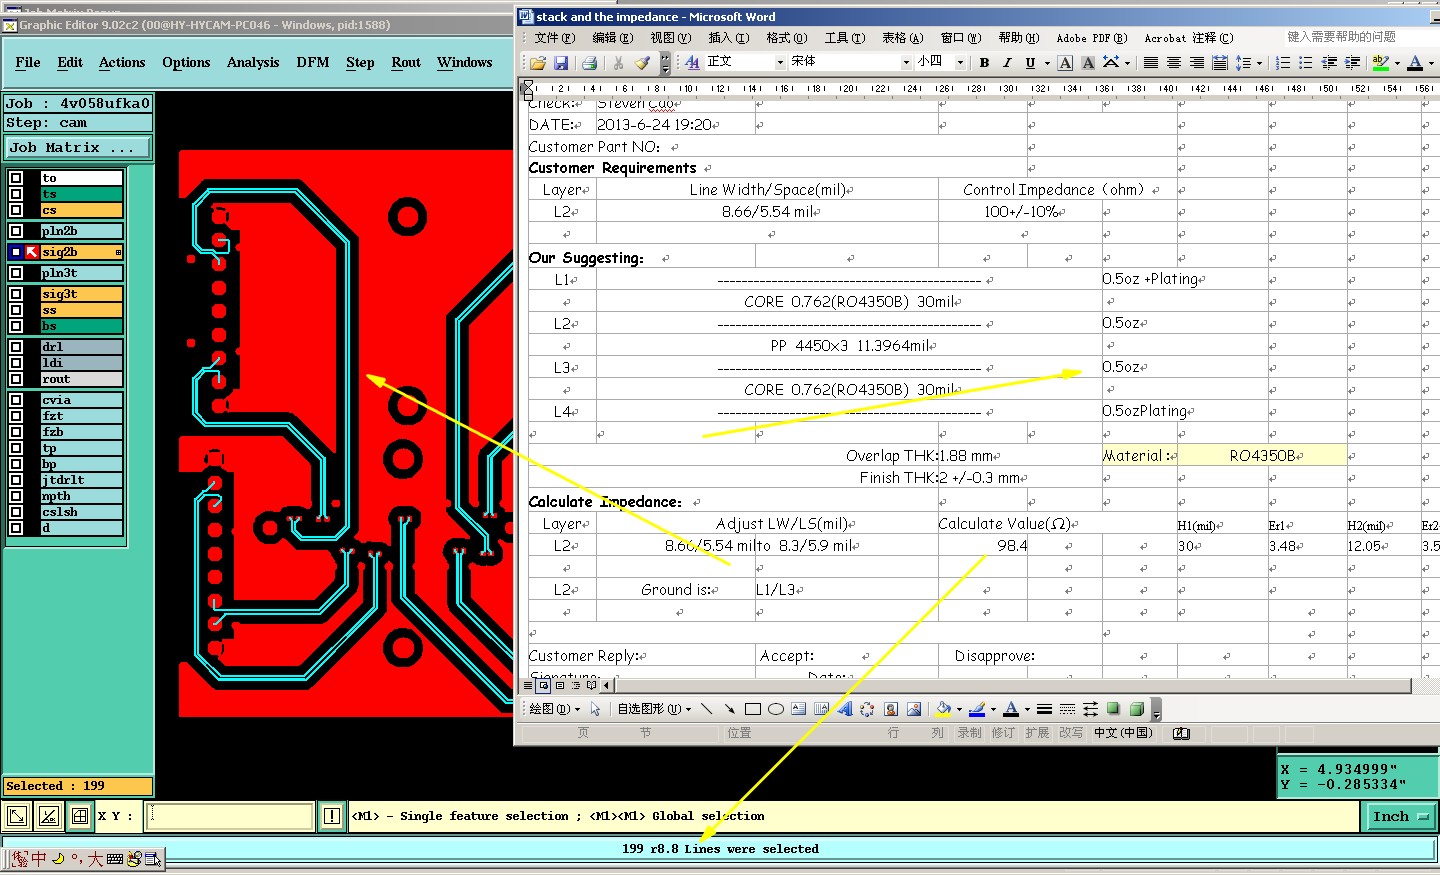This screenshot has width=1440, height=875.
Task: Expand the highlight color dropdown arrow
Action: (1397, 63)
